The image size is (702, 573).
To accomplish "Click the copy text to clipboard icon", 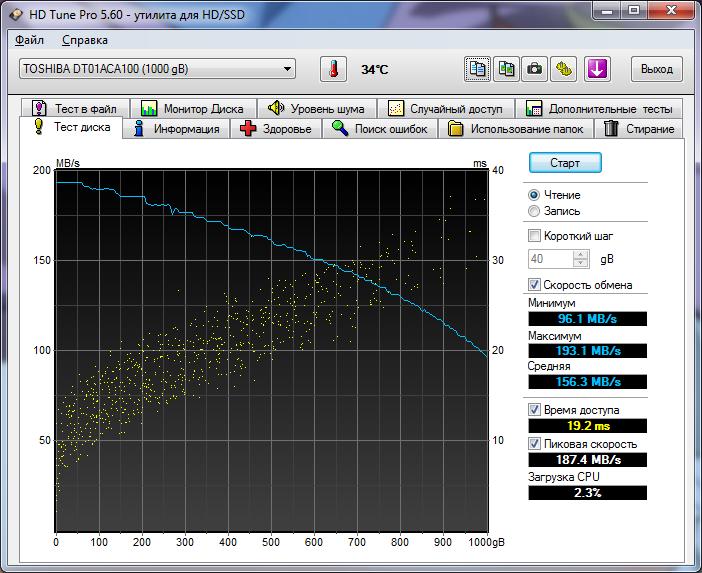I will 478,69.
